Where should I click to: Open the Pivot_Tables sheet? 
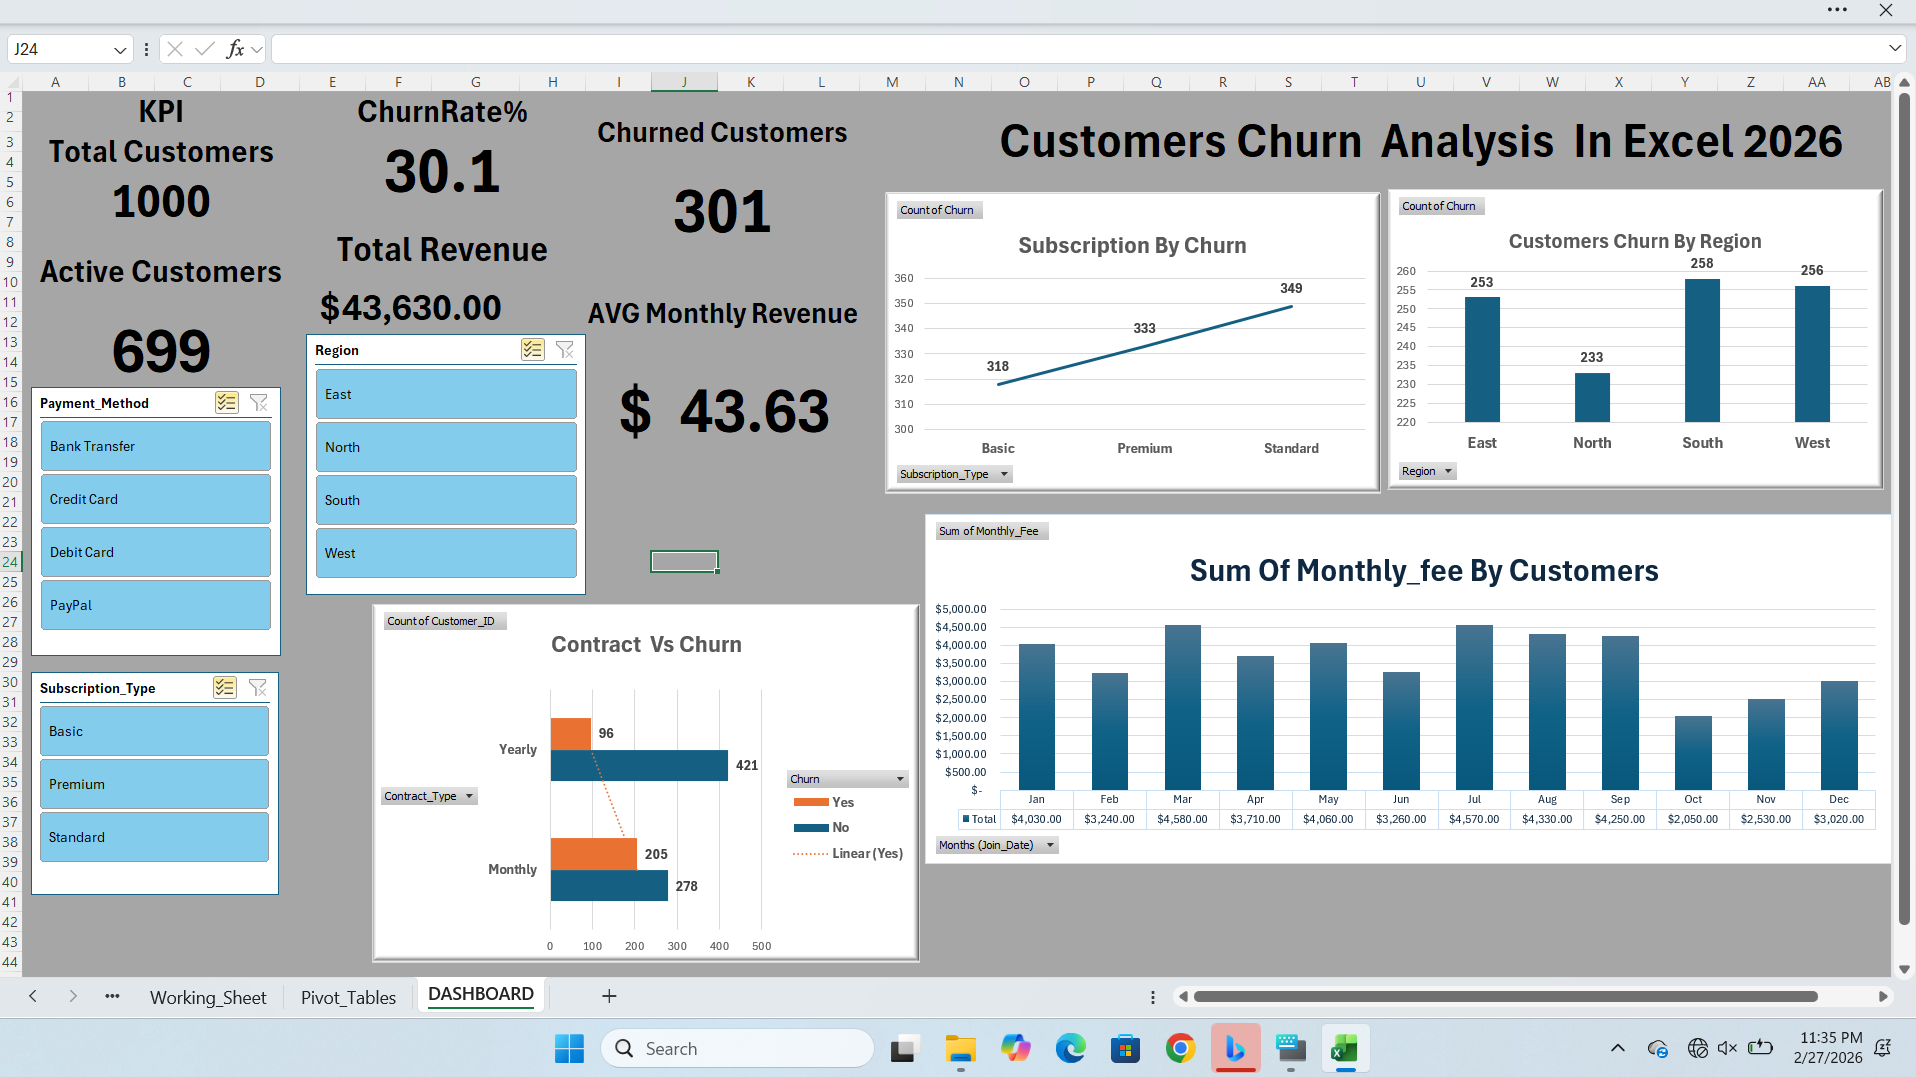click(348, 997)
